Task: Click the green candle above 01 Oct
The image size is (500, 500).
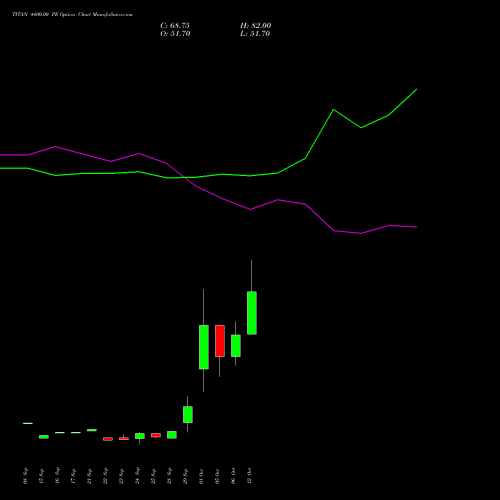Action: click(204, 347)
